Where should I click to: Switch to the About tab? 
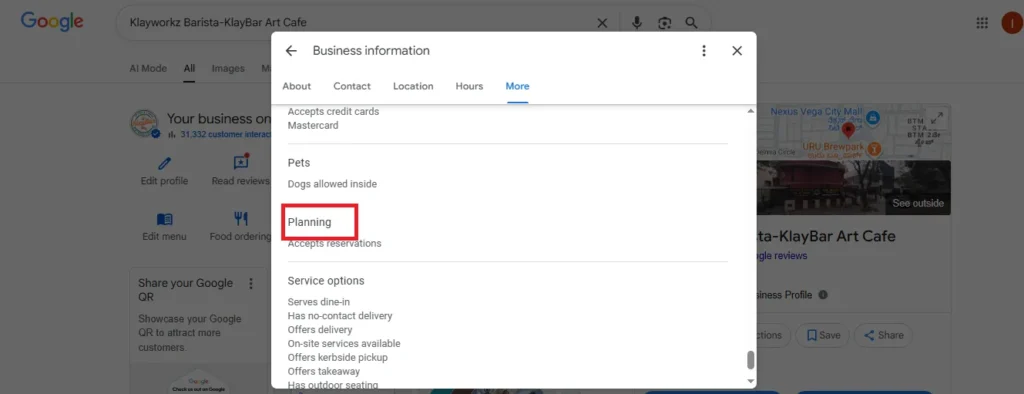296,86
